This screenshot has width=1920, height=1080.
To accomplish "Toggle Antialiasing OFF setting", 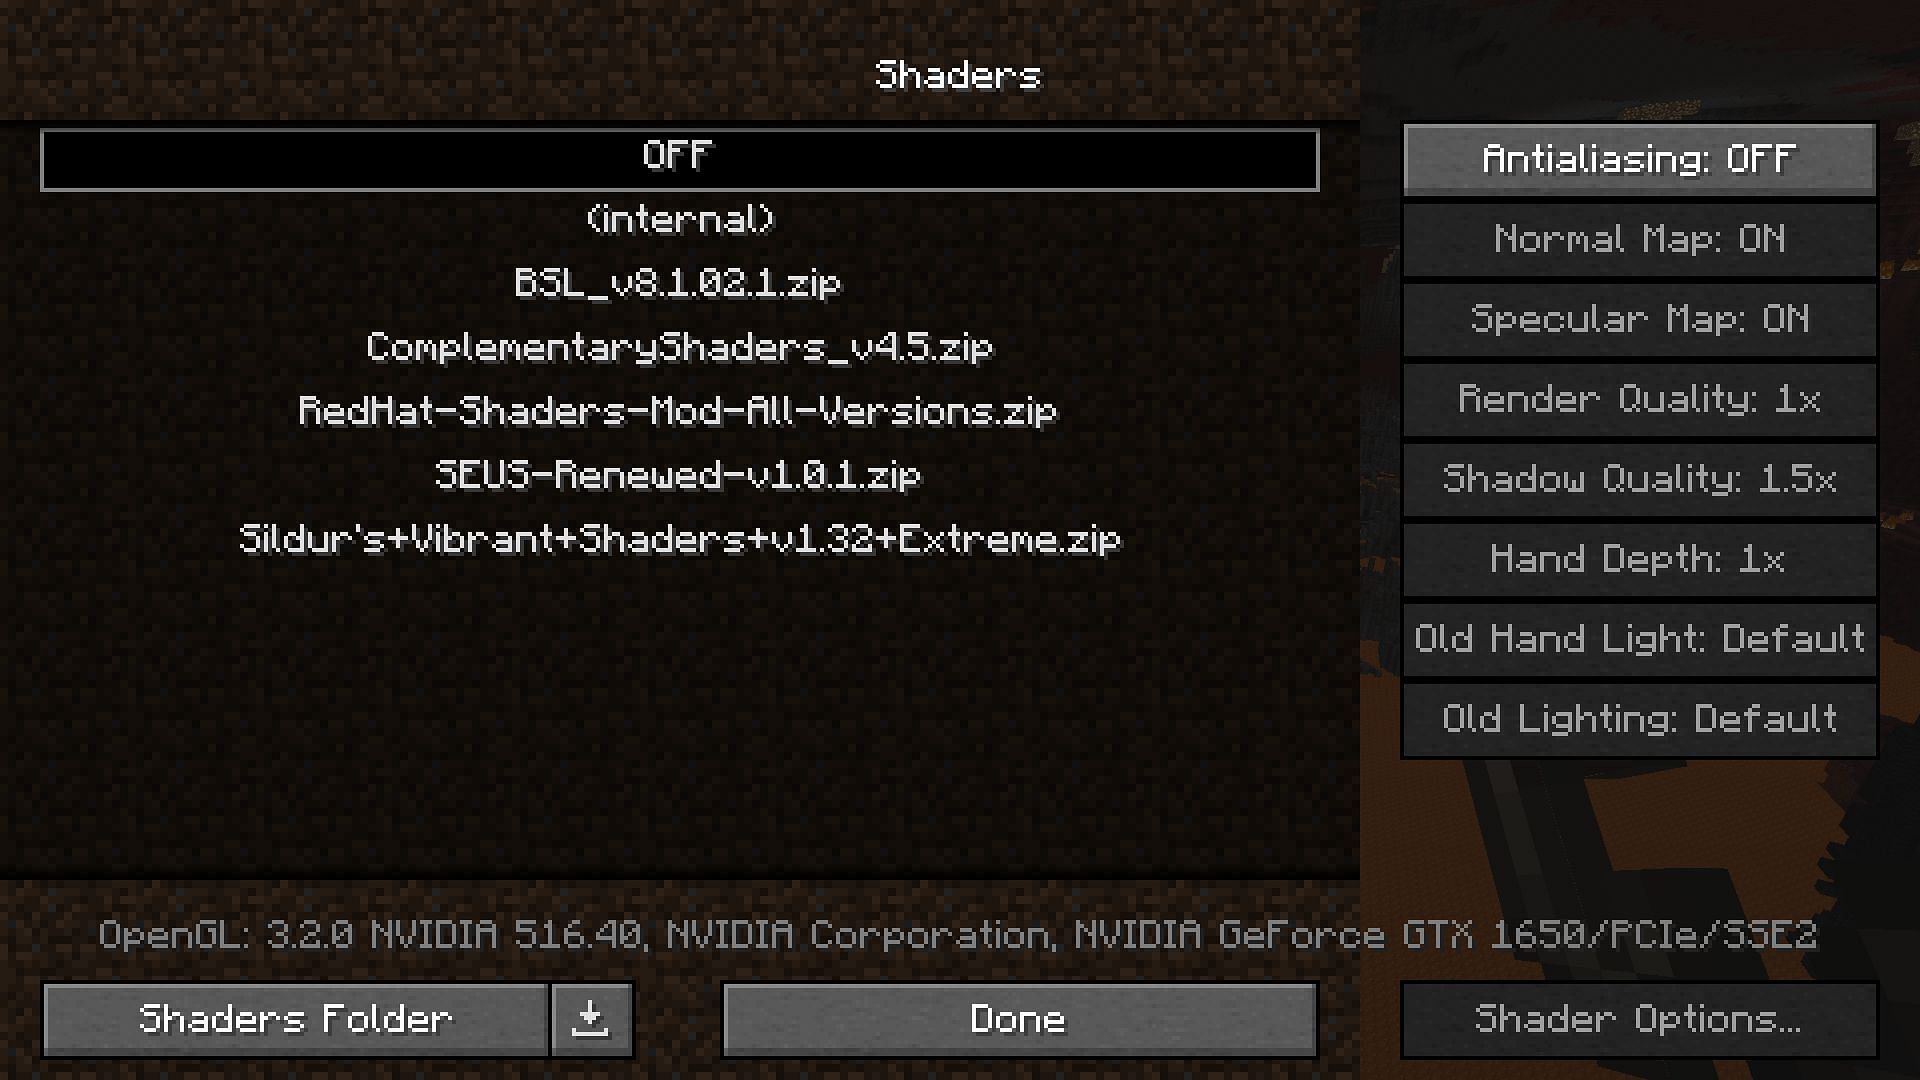I will click(1638, 158).
